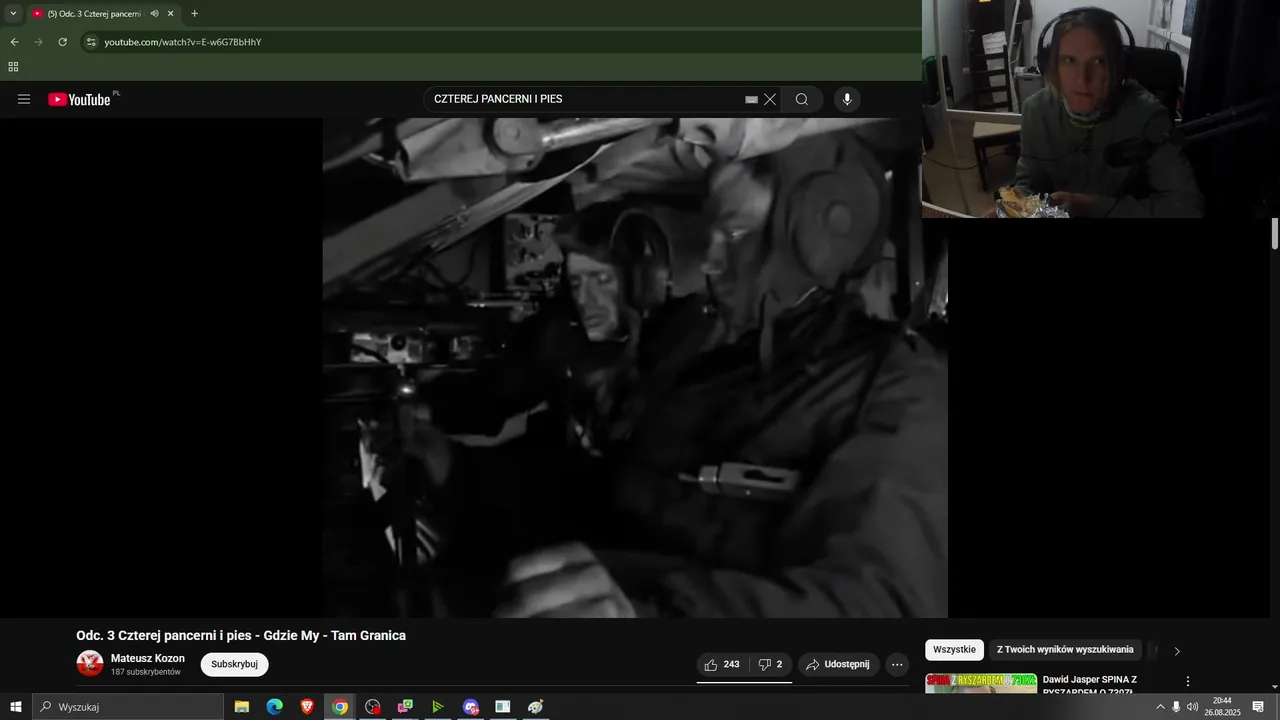Run the search with the magnifier button

pyautogui.click(x=802, y=99)
